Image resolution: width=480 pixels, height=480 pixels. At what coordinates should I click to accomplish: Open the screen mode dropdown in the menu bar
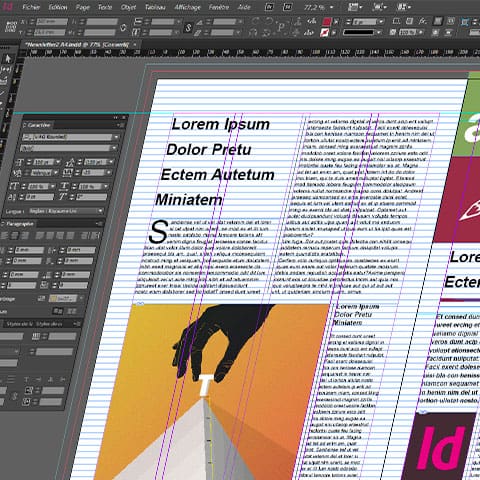point(379,7)
